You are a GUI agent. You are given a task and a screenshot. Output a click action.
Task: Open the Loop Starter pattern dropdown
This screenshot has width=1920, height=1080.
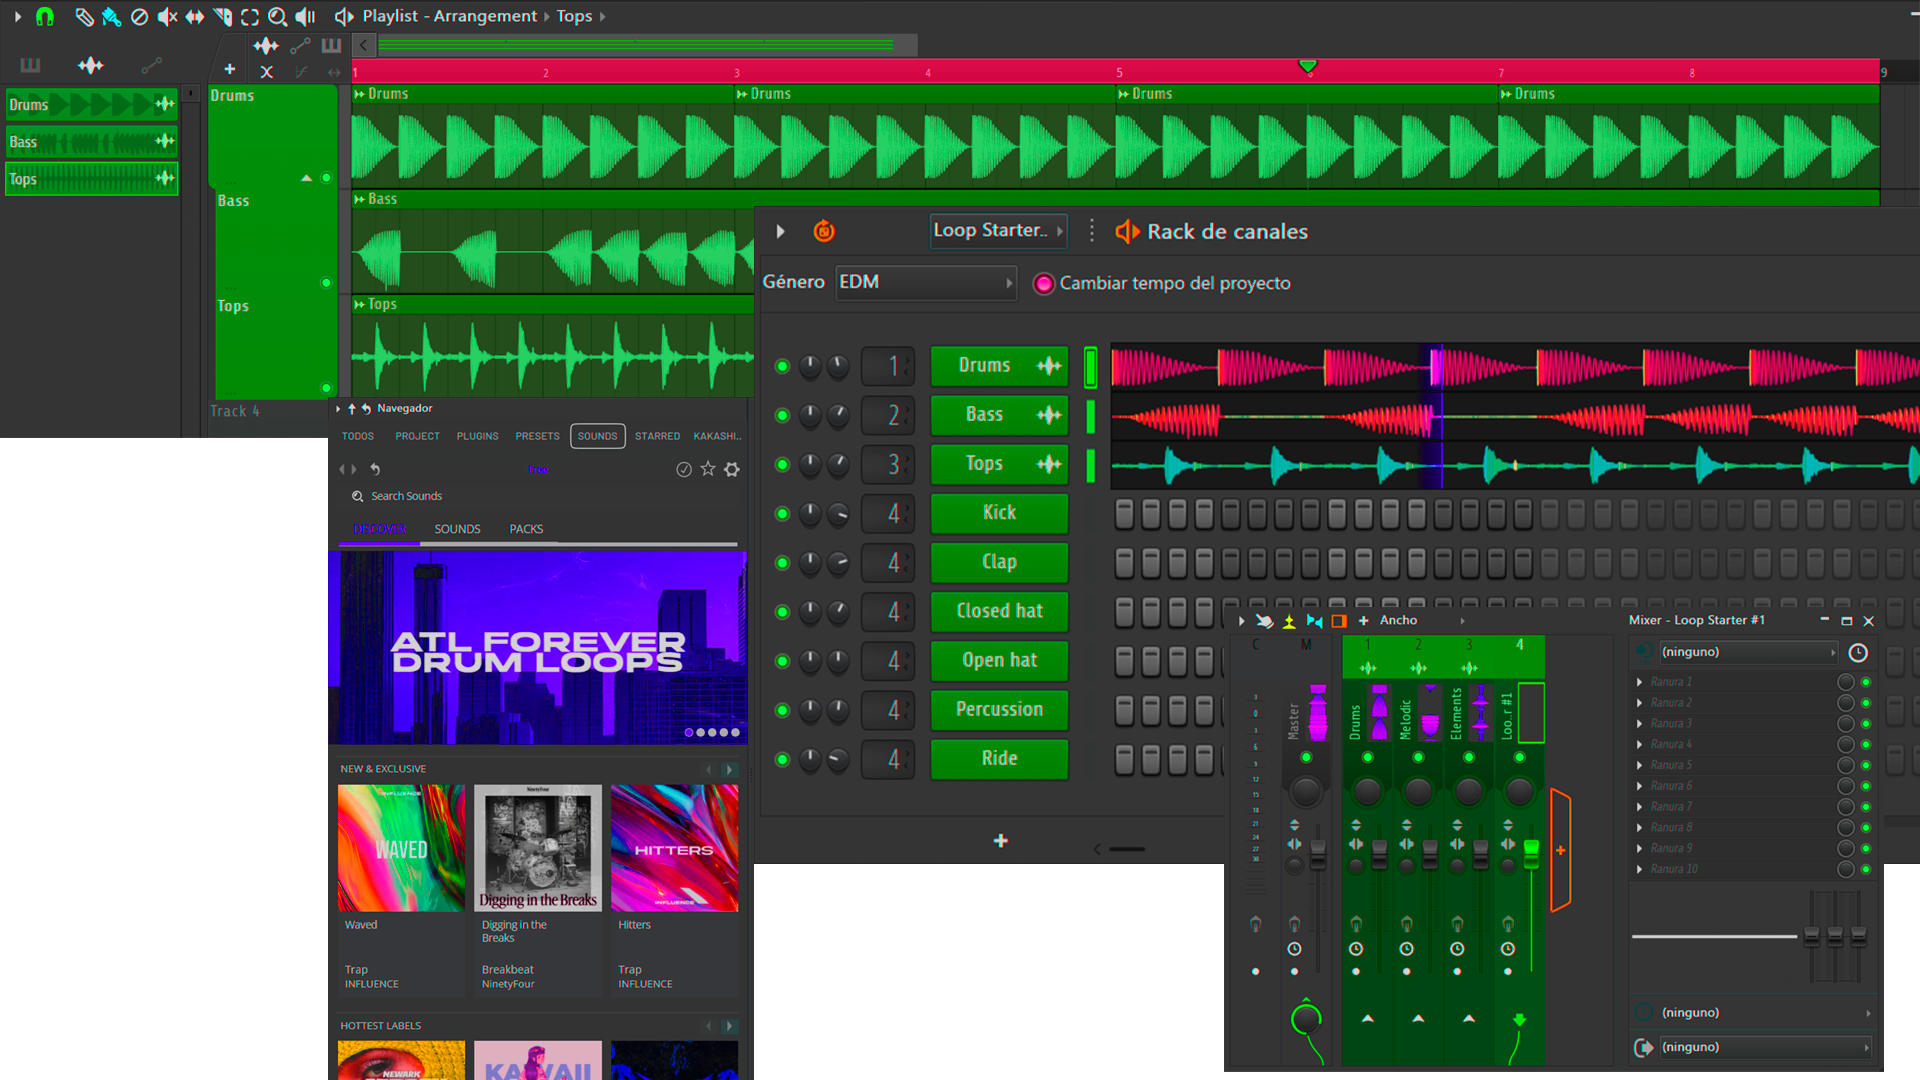click(997, 231)
